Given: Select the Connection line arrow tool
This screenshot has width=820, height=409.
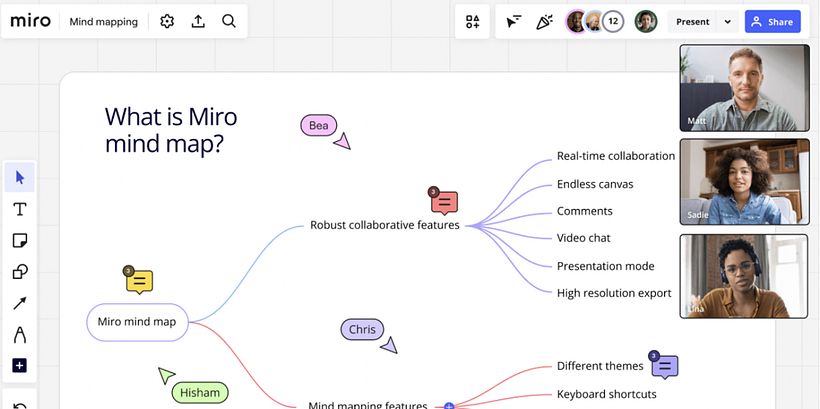Looking at the screenshot, I should click(x=20, y=303).
